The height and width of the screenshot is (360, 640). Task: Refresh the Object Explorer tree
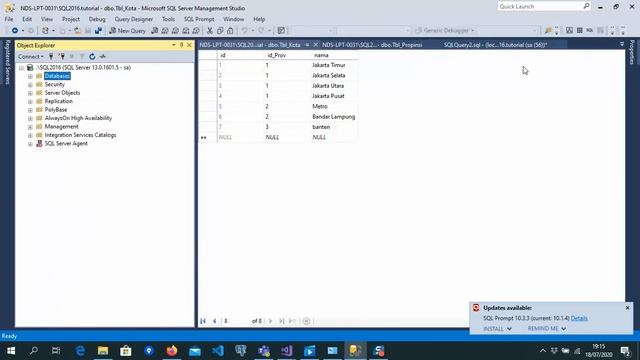92,57
